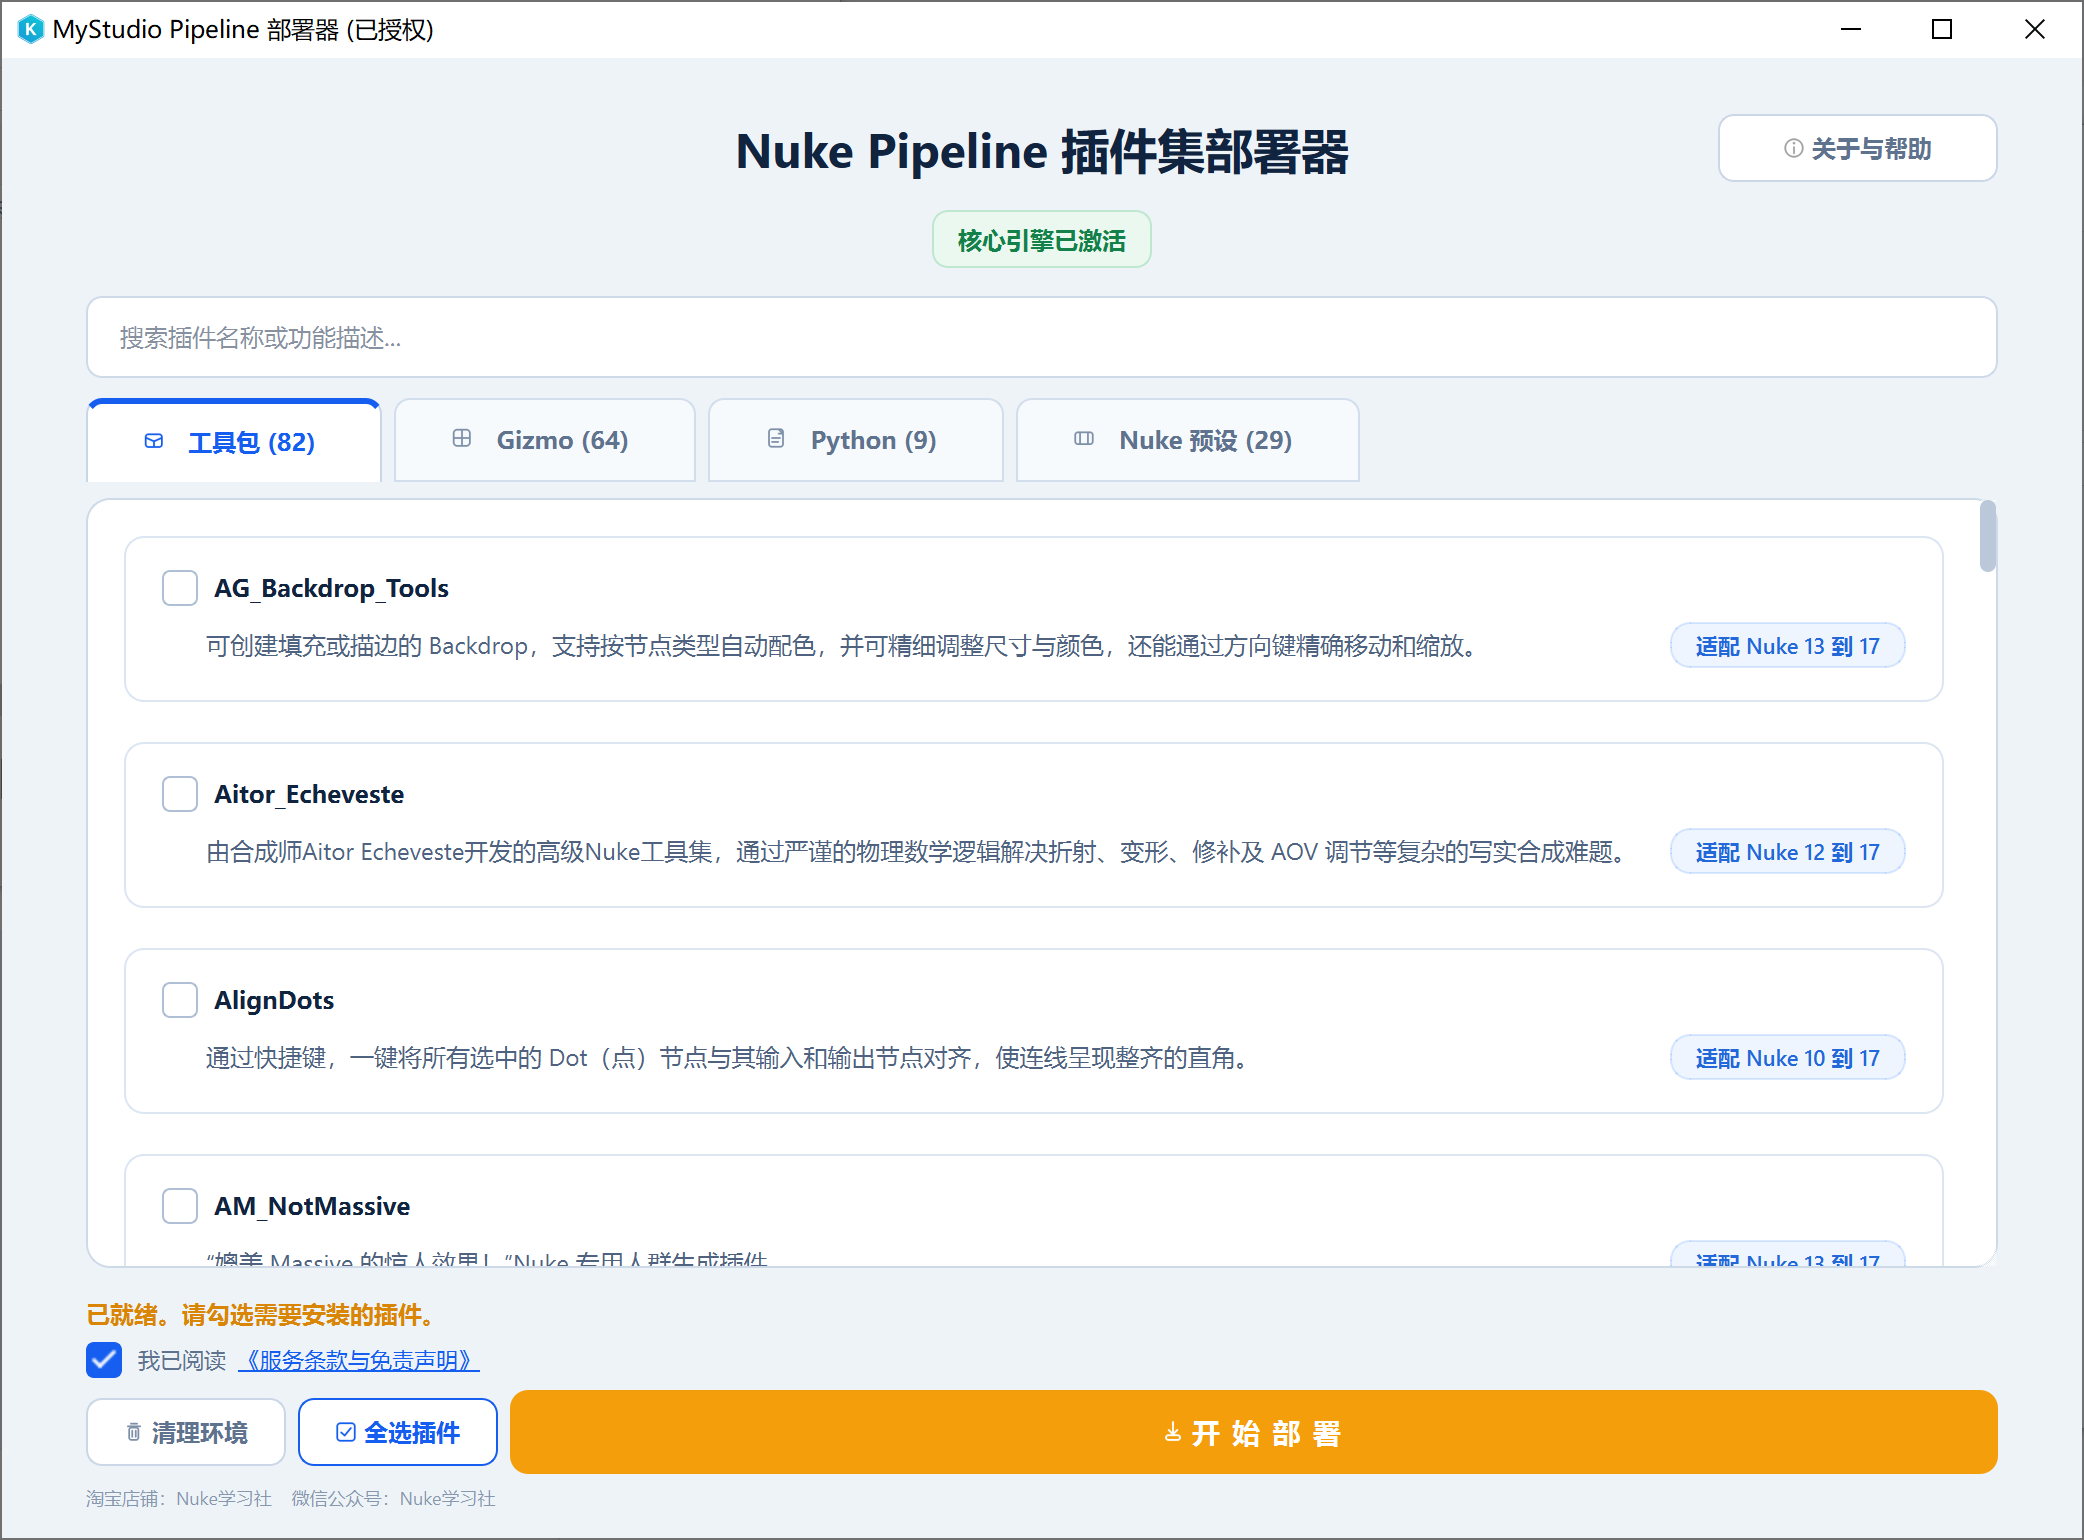Viewport: 2084px width, 1540px height.
Task: Select the Aitor_Echeveste plugin title
Action: click(x=309, y=794)
